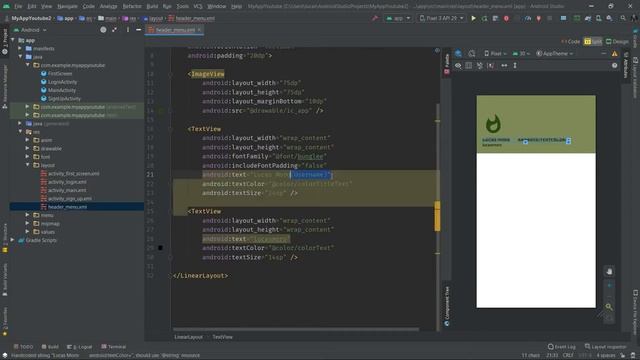Click the preview column layout icon
Viewport: 640px width, 360px height.
pos(469,65)
